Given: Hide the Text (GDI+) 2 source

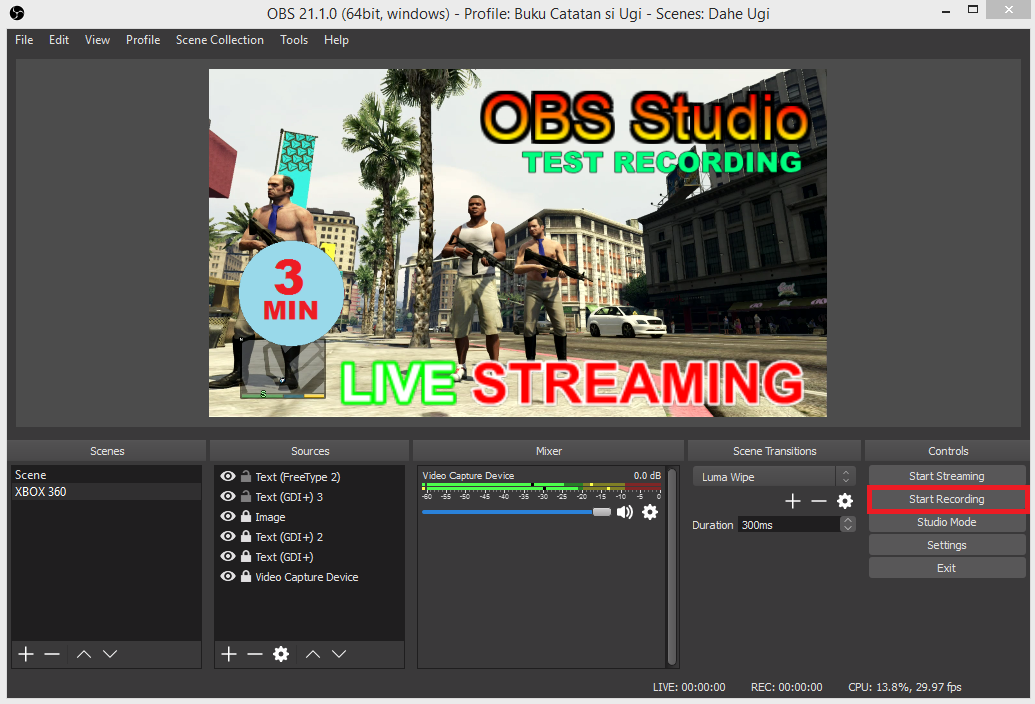Looking at the screenshot, I should coord(228,536).
